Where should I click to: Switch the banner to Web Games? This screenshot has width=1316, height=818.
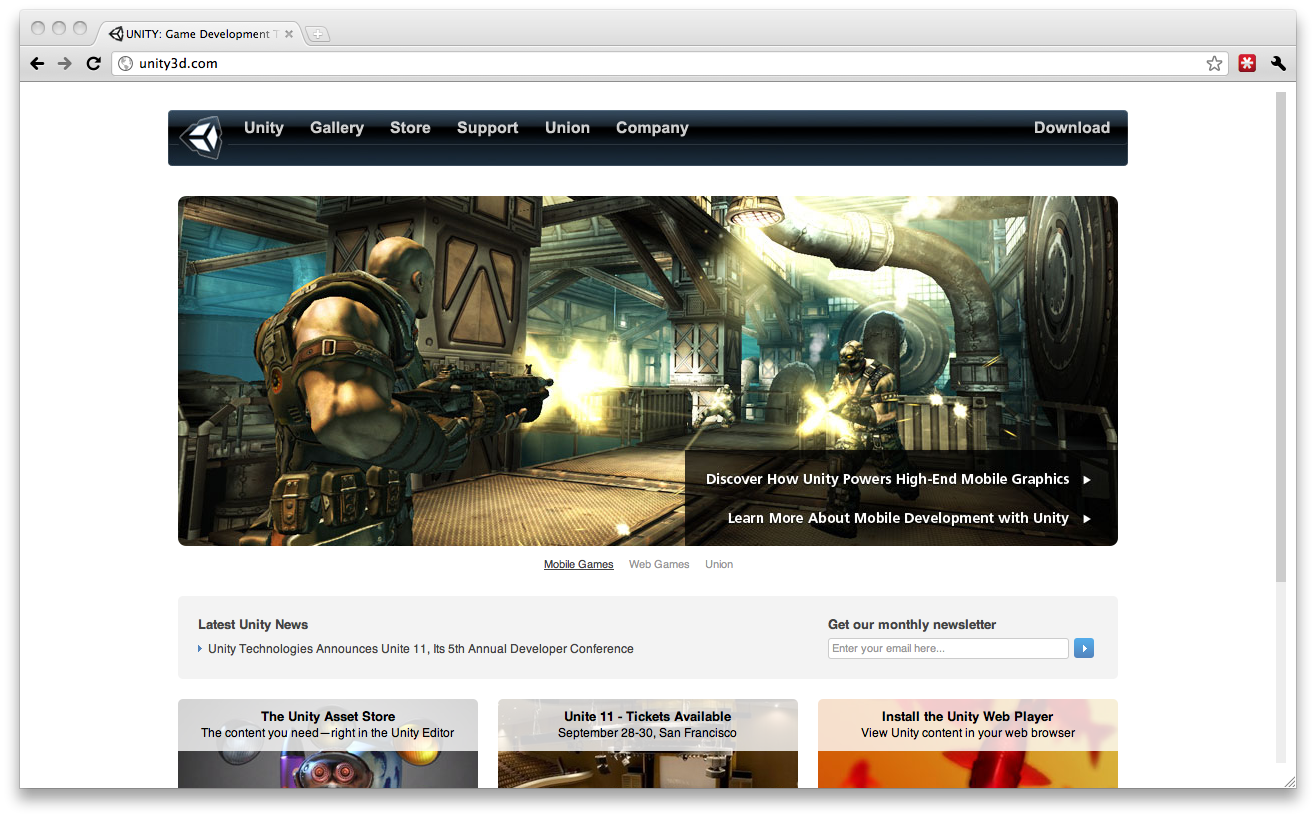click(x=659, y=564)
